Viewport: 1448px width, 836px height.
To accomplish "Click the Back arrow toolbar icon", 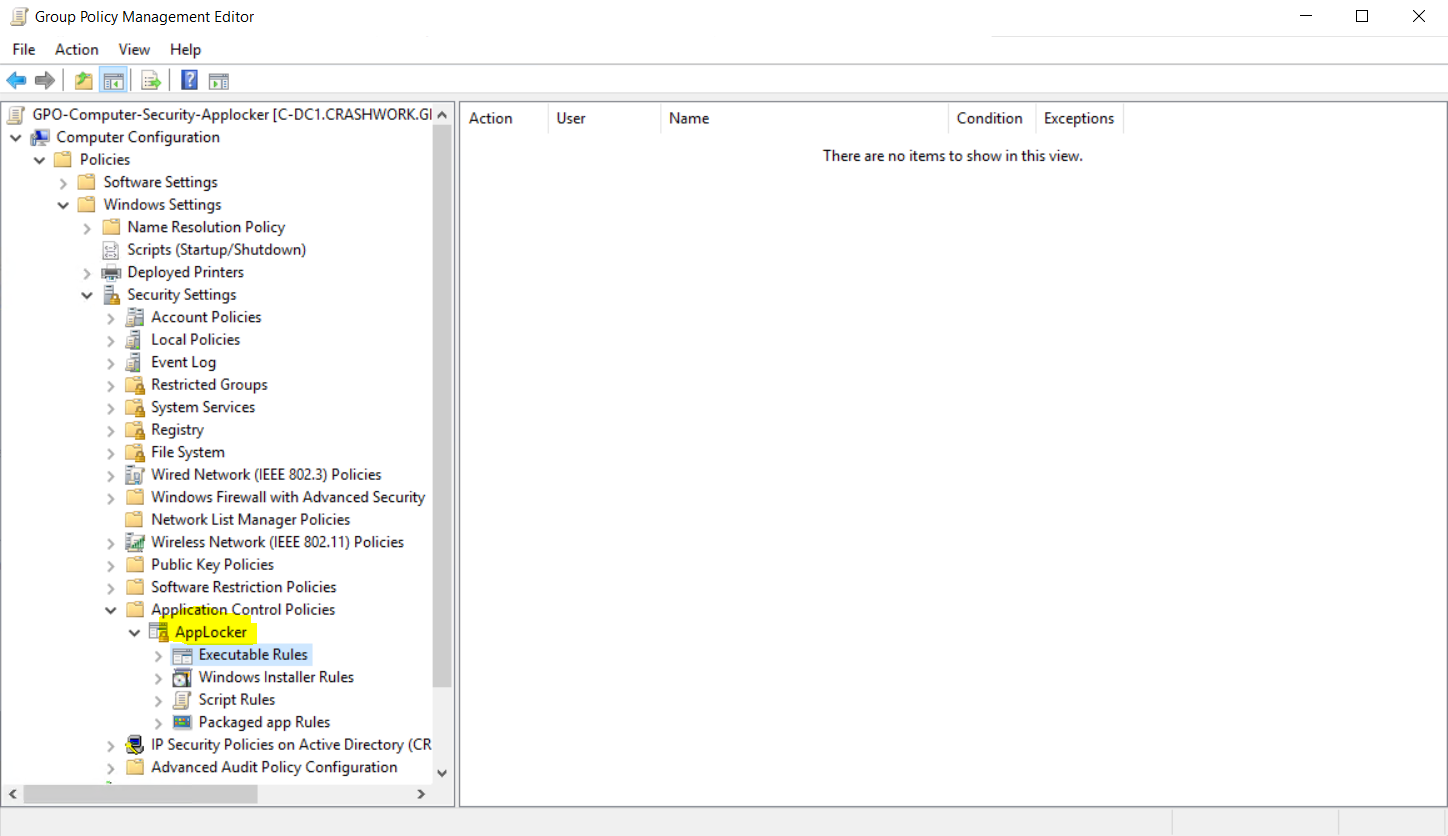I will [17, 81].
